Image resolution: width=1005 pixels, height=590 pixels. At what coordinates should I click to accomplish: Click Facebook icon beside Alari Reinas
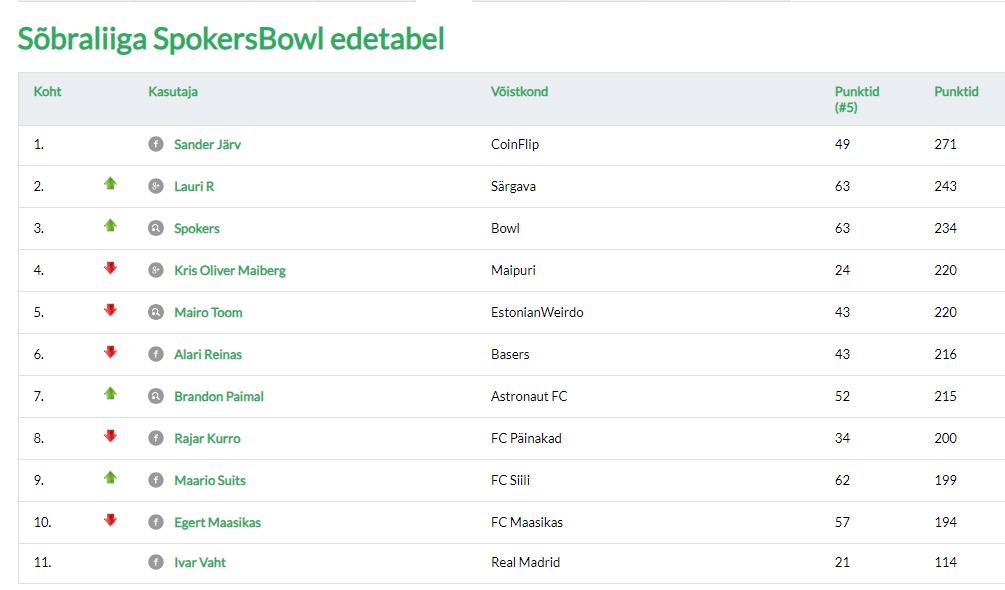[155, 354]
